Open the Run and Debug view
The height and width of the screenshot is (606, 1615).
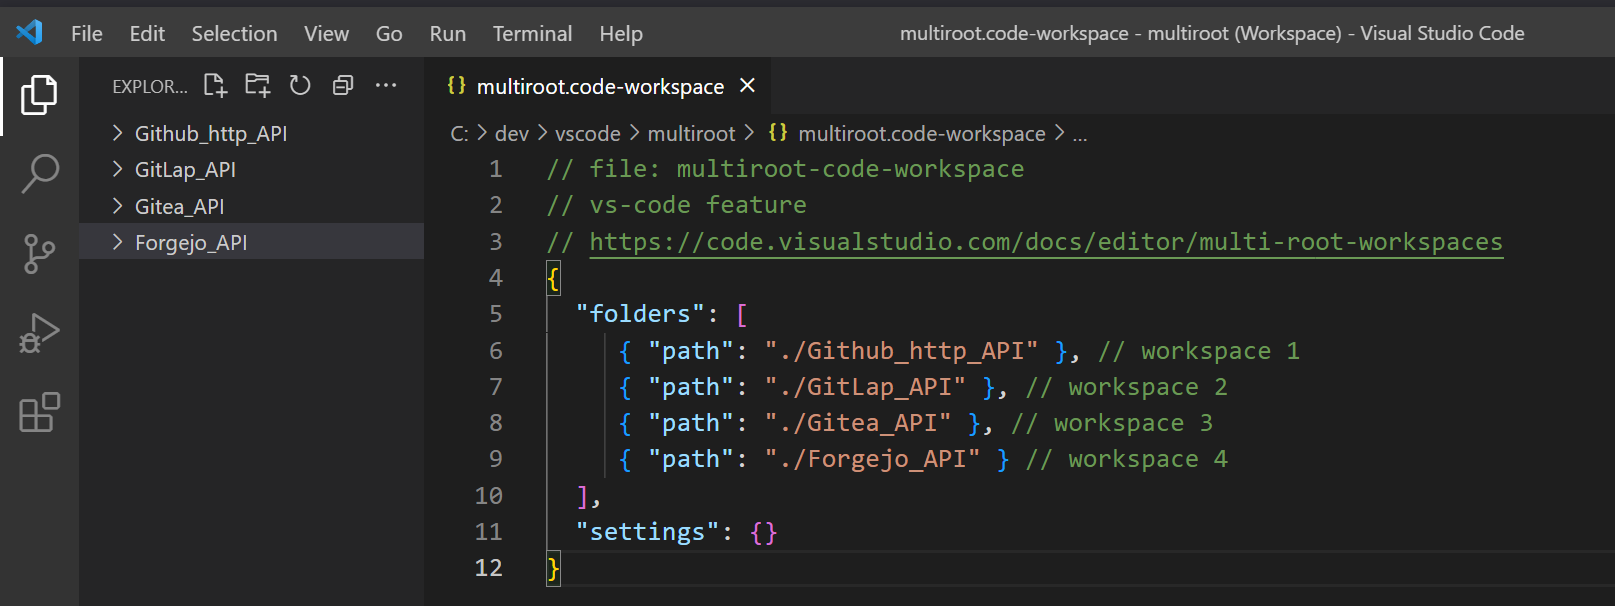click(39, 333)
